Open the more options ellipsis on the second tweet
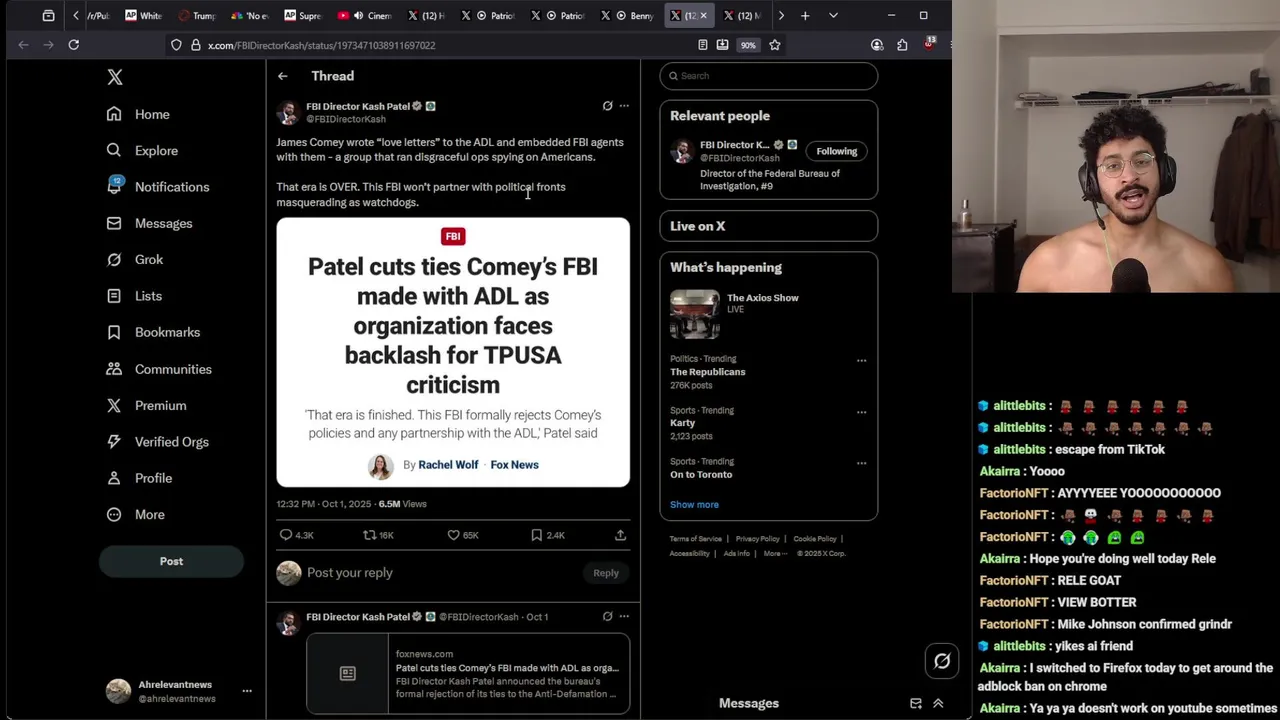1280x720 pixels. pos(624,616)
